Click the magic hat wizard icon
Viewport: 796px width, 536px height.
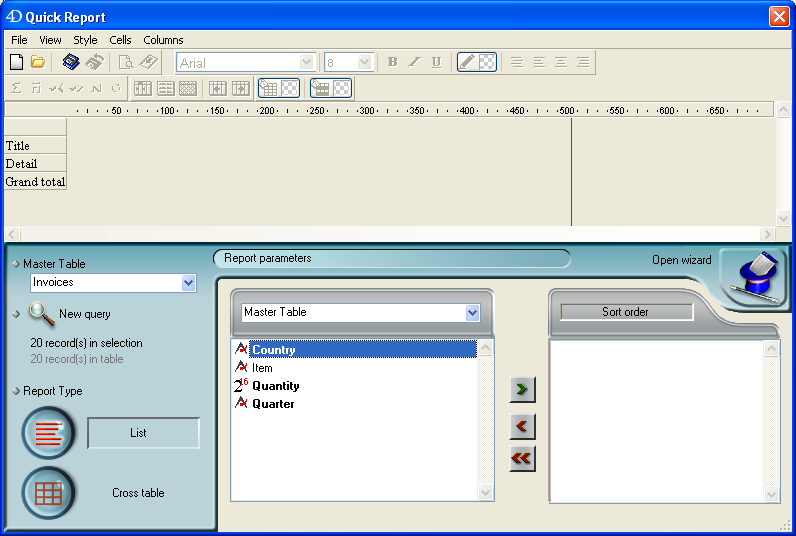[755, 277]
